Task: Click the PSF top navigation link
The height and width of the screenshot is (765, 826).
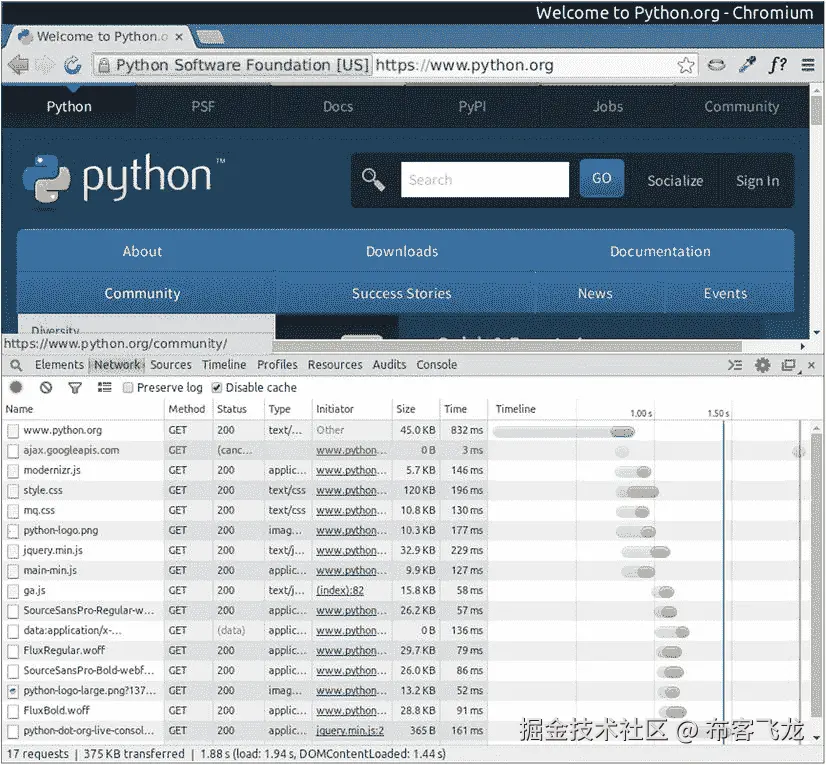Action: [x=203, y=107]
